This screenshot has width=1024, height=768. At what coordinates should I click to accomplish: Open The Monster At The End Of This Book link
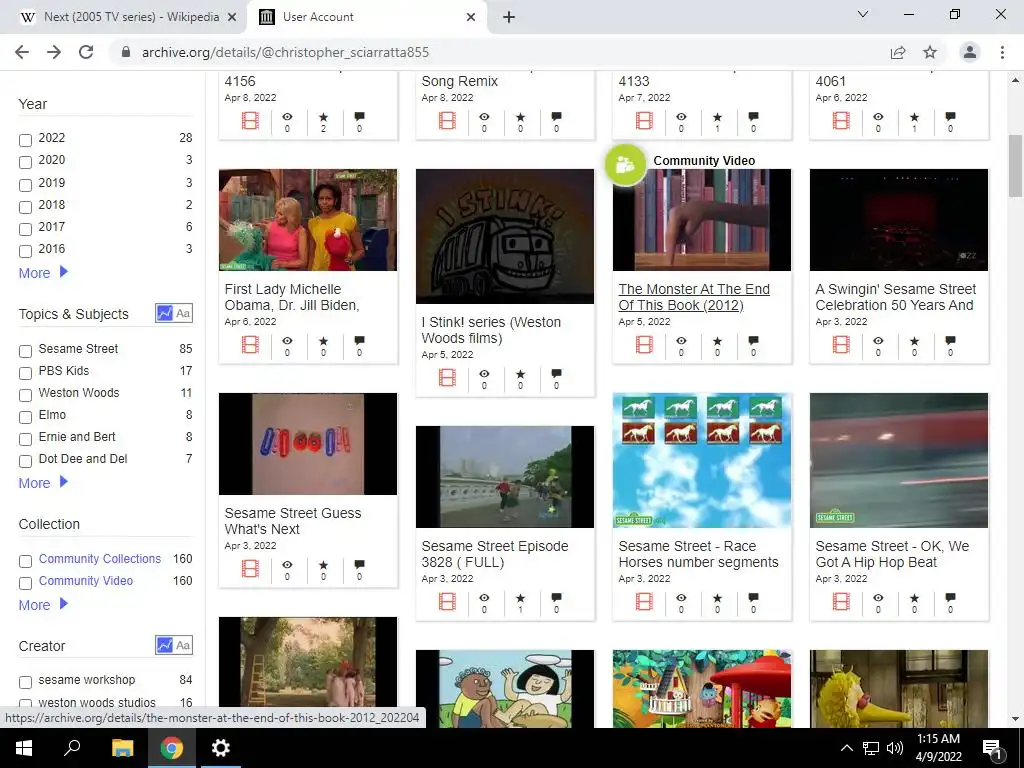[x=694, y=297]
